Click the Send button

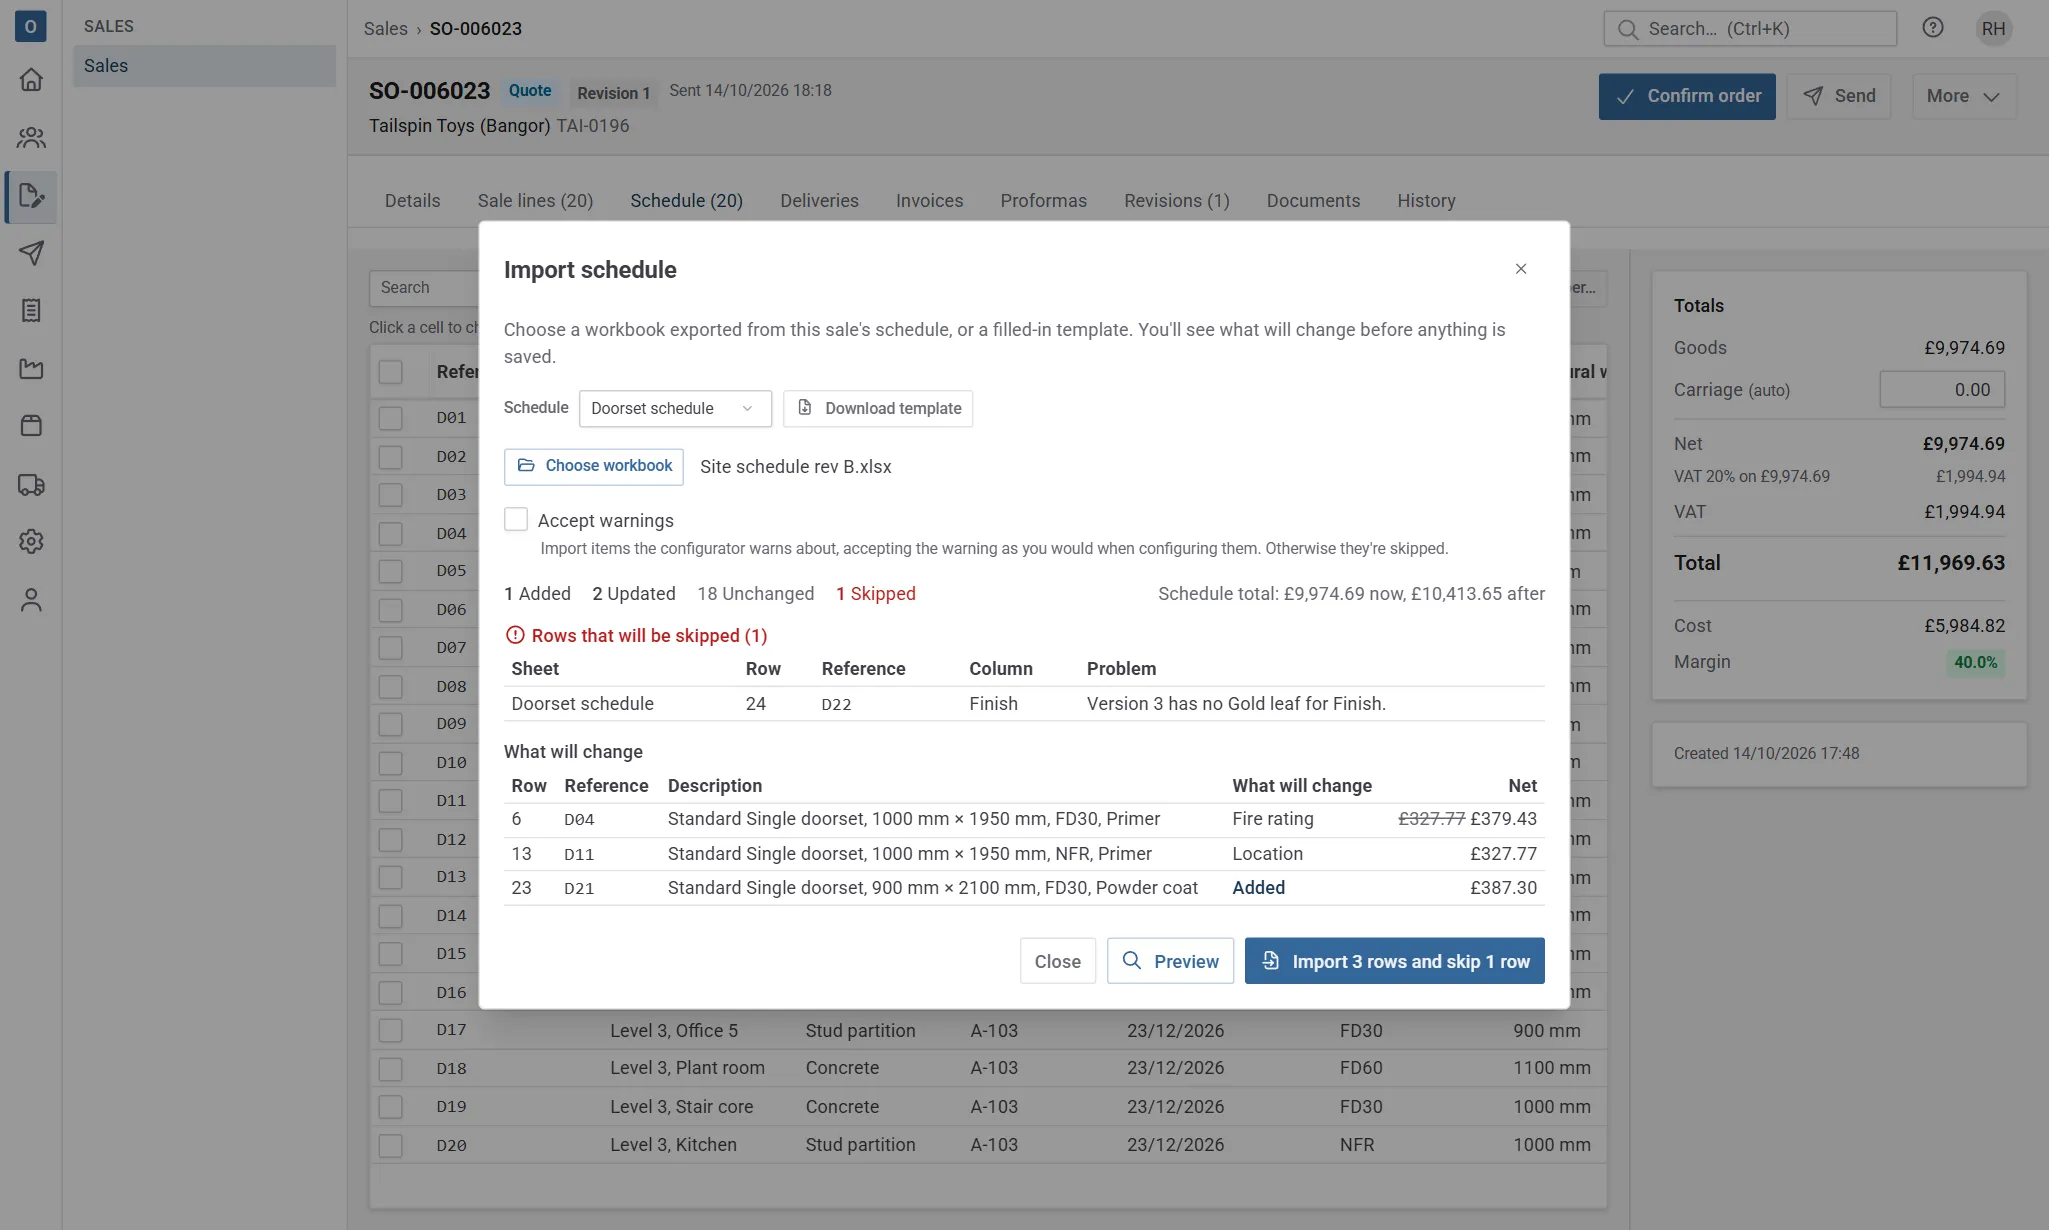(x=1839, y=96)
